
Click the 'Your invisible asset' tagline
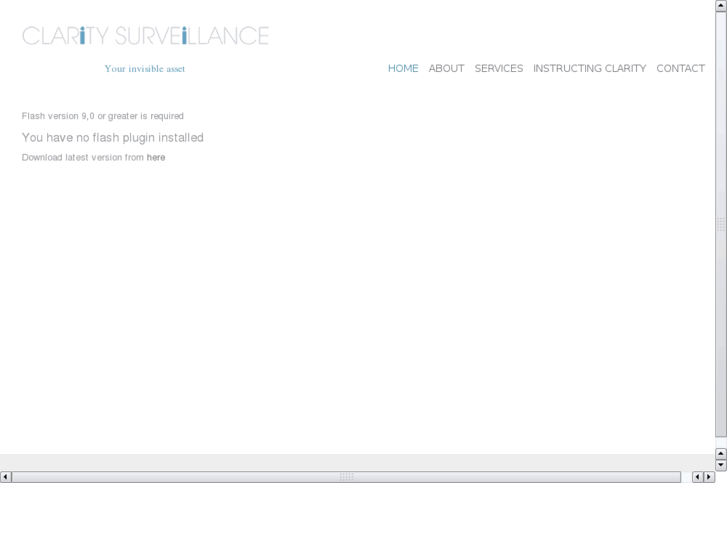point(145,69)
